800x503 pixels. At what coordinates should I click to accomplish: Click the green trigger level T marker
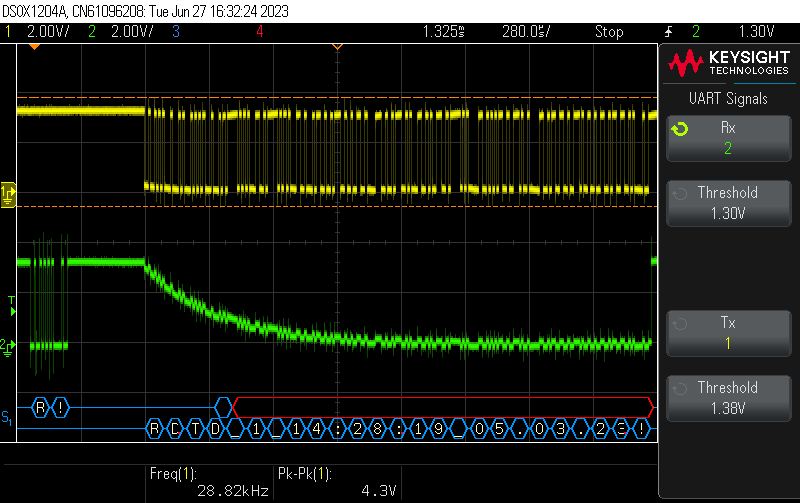coord(12,306)
